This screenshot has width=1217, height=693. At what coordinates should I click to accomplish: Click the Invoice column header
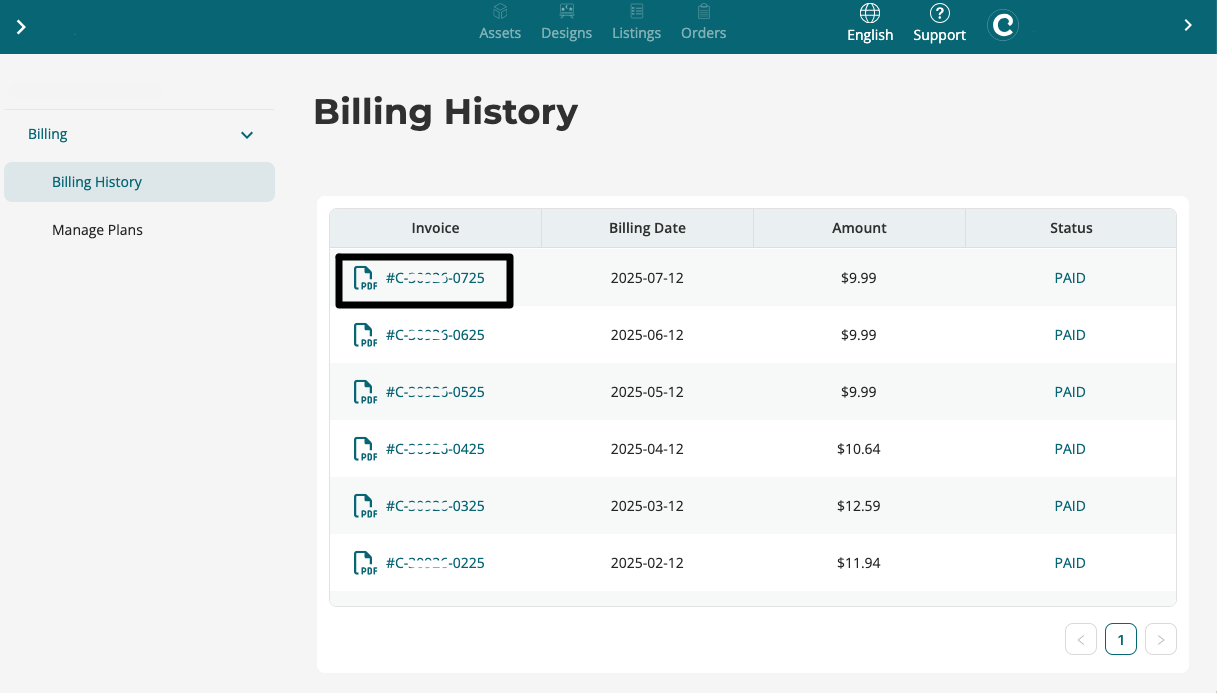tap(435, 228)
